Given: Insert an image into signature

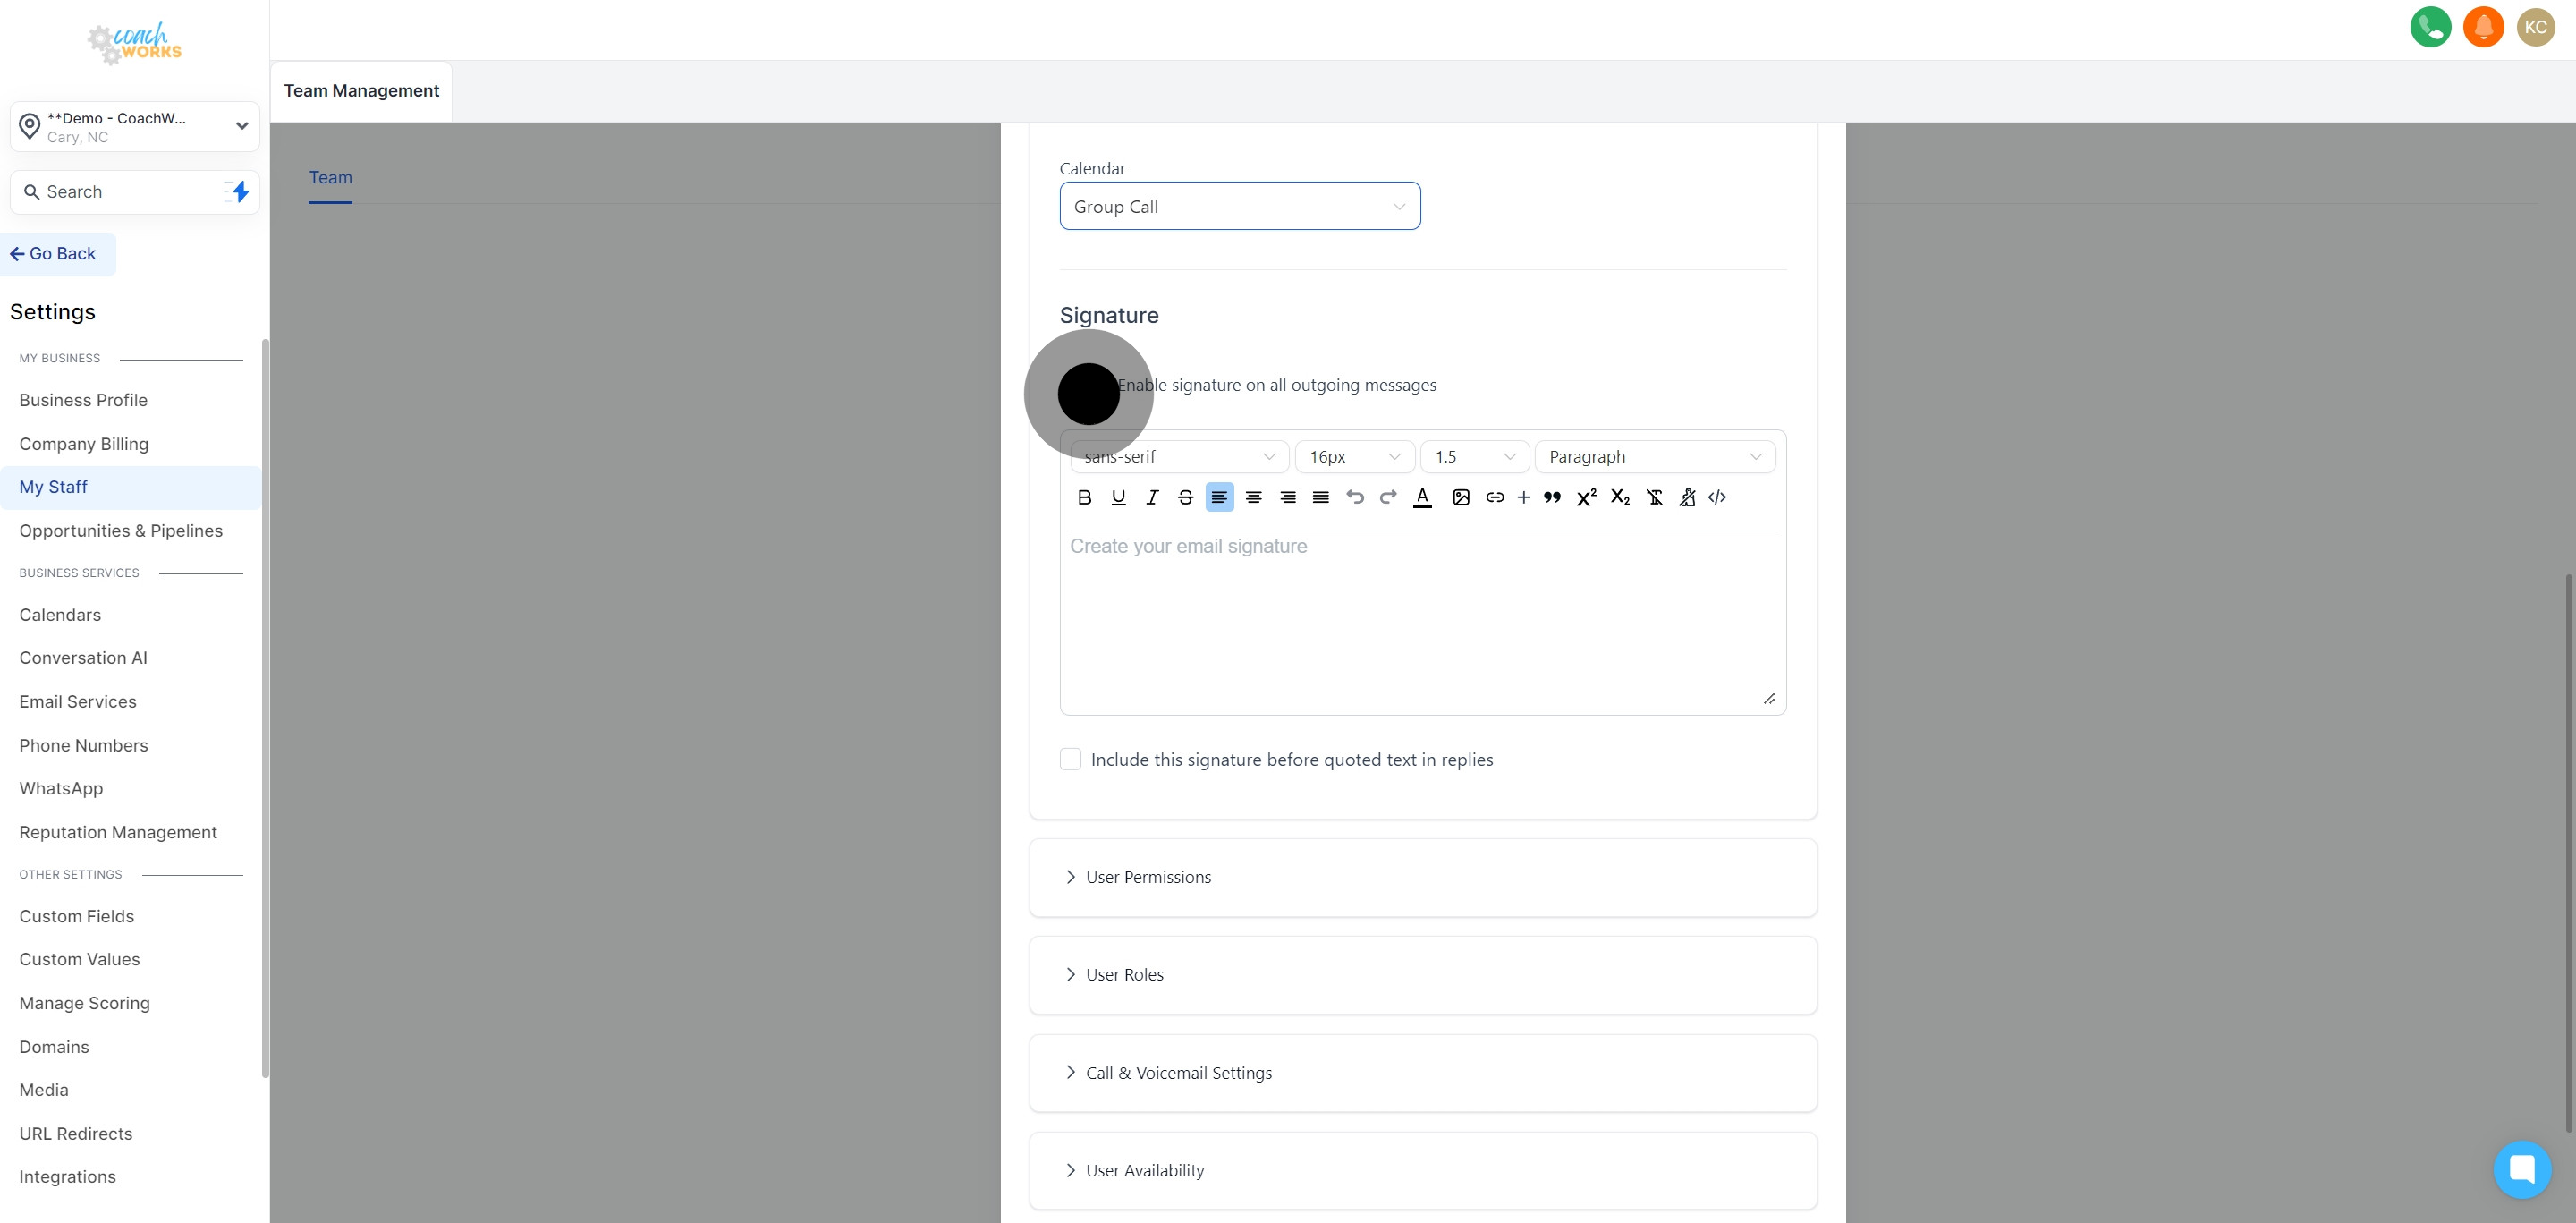Looking at the screenshot, I should click(1461, 497).
